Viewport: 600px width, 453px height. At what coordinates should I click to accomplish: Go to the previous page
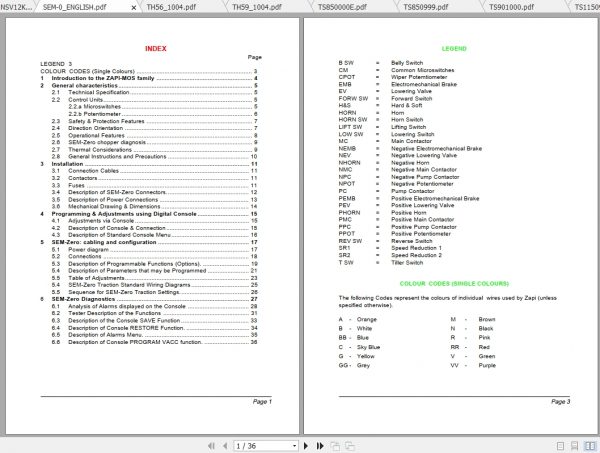[x=225, y=446]
